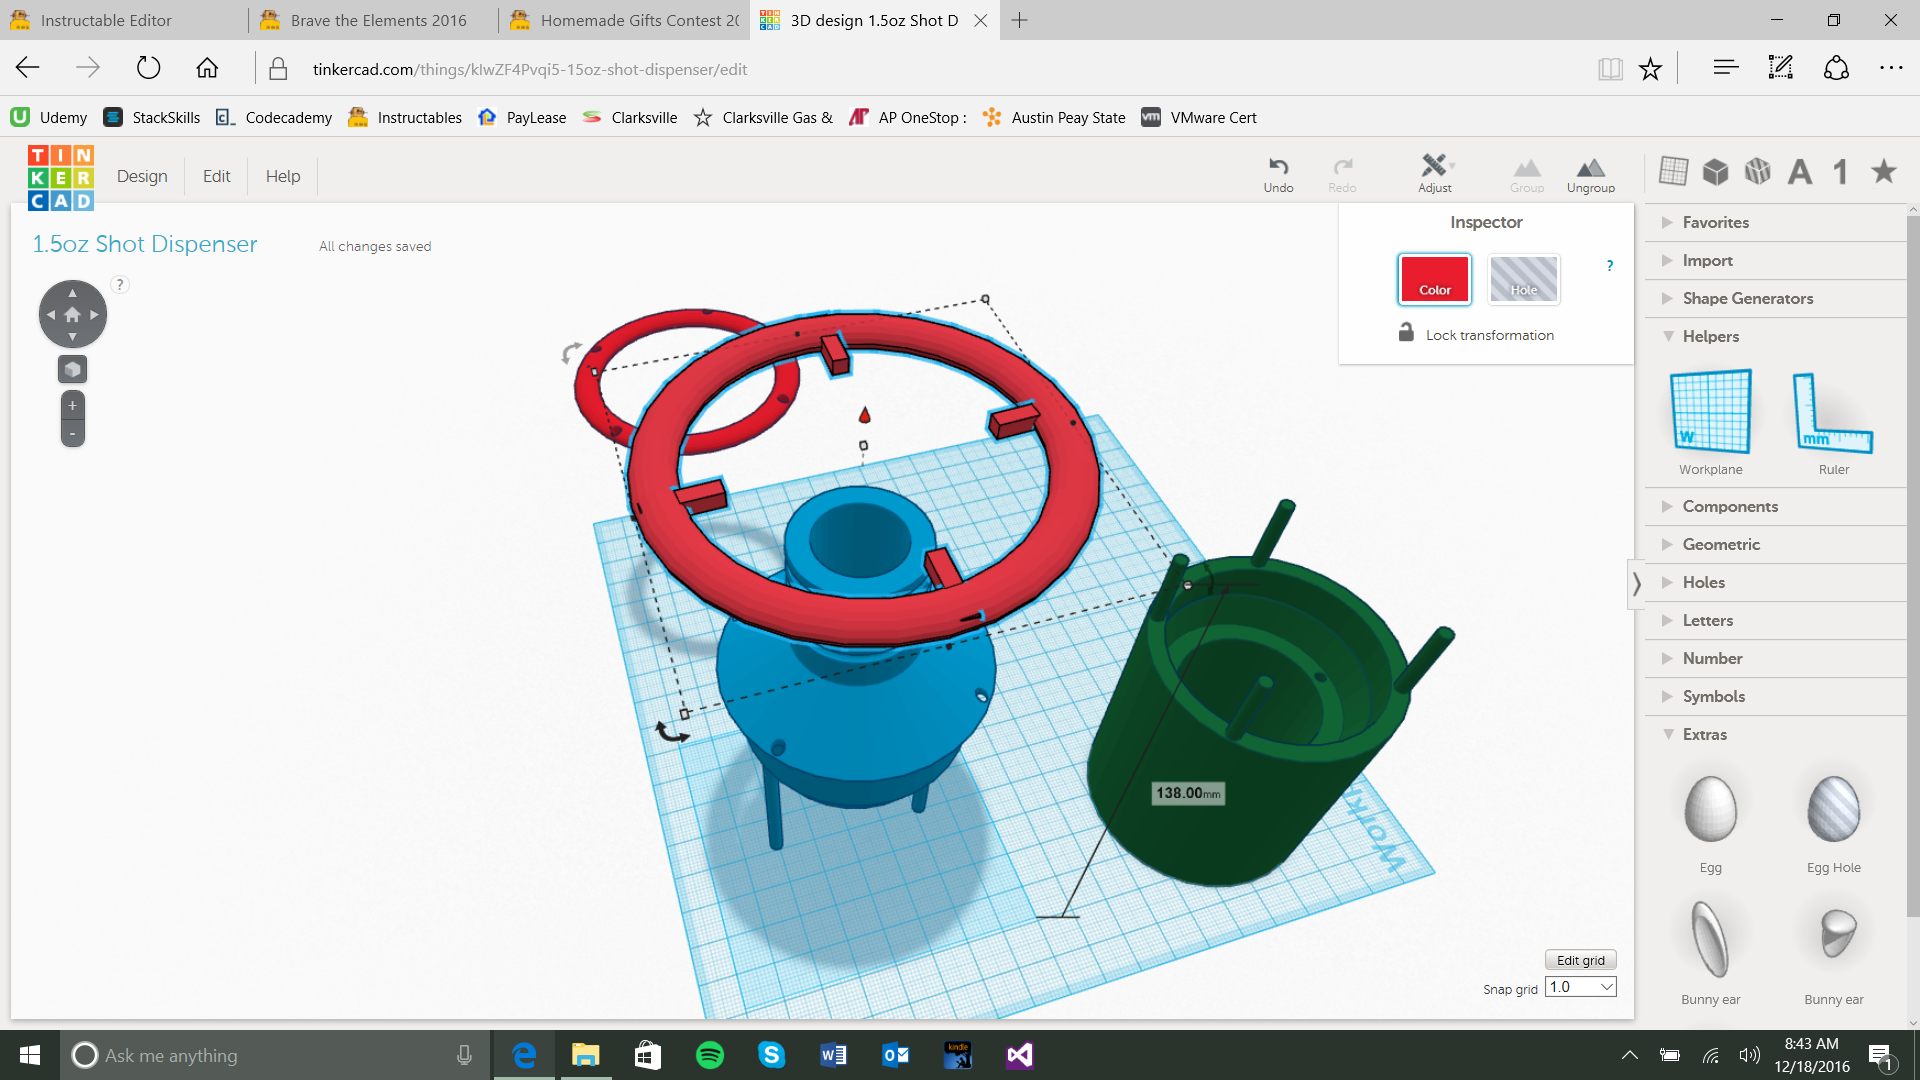Open view control help question mark
This screenshot has height=1080, width=1920.
[120, 284]
